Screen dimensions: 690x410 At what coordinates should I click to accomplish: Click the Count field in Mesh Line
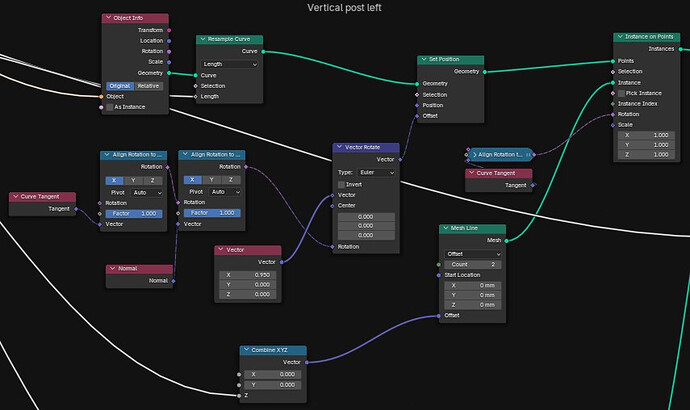(473, 264)
